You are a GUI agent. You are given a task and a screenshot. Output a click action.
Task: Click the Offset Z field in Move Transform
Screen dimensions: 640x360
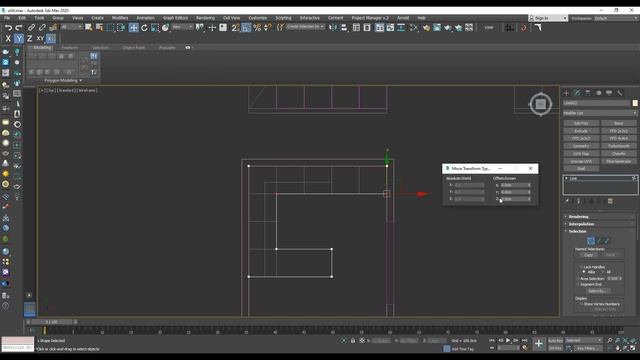click(x=516, y=199)
